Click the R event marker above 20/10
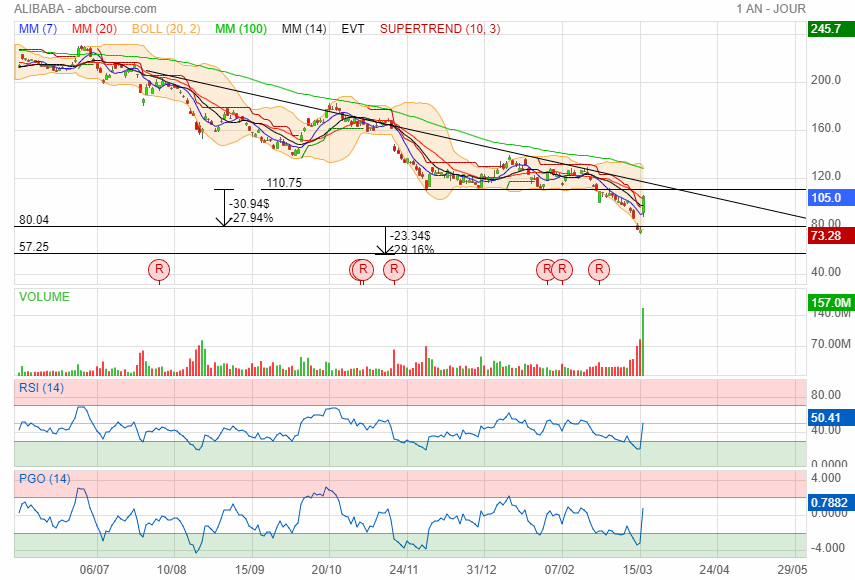The width and height of the screenshot is (855, 580). [x=363, y=269]
